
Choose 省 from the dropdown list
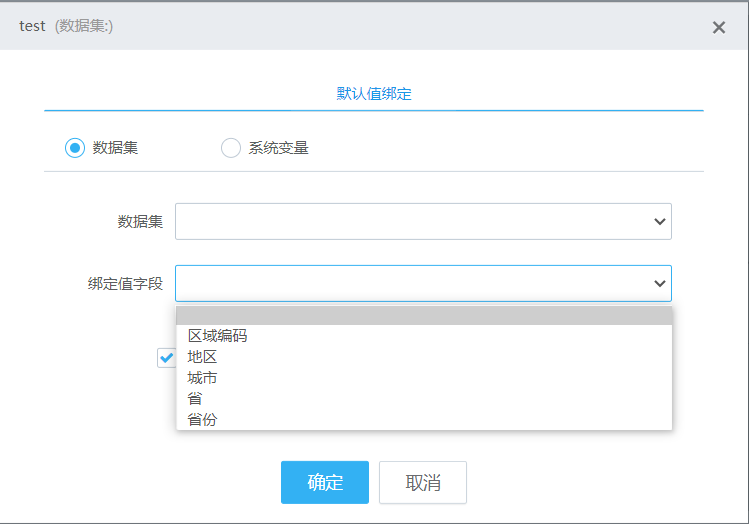point(424,398)
